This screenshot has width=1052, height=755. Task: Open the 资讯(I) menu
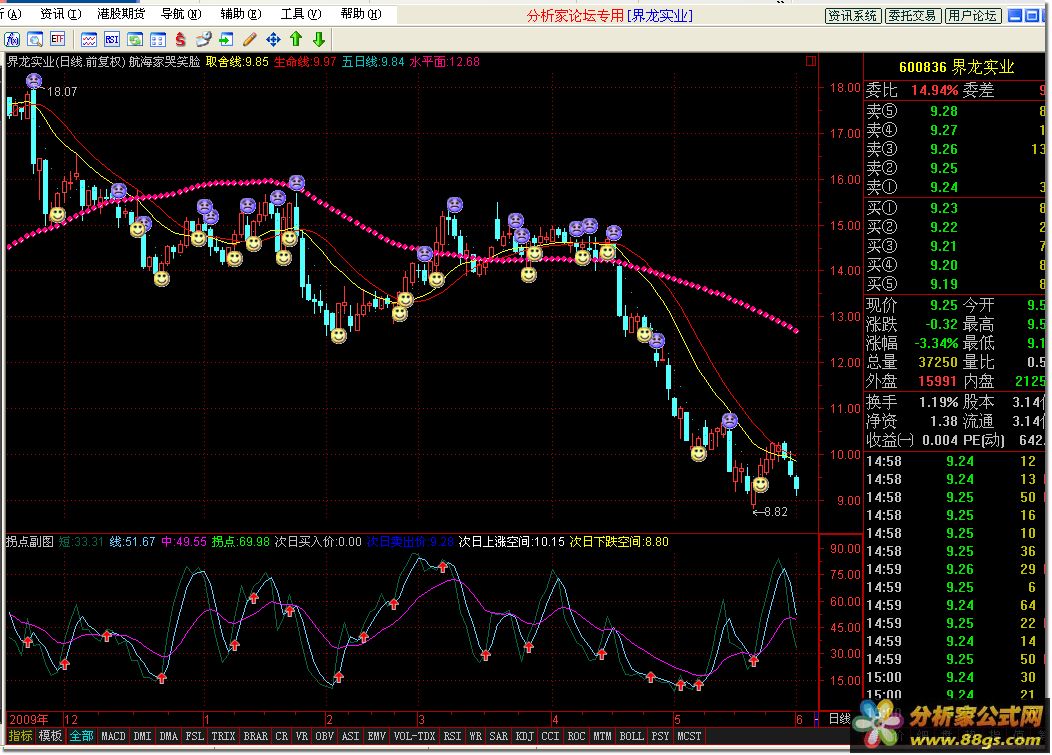(x=60, y=14)
